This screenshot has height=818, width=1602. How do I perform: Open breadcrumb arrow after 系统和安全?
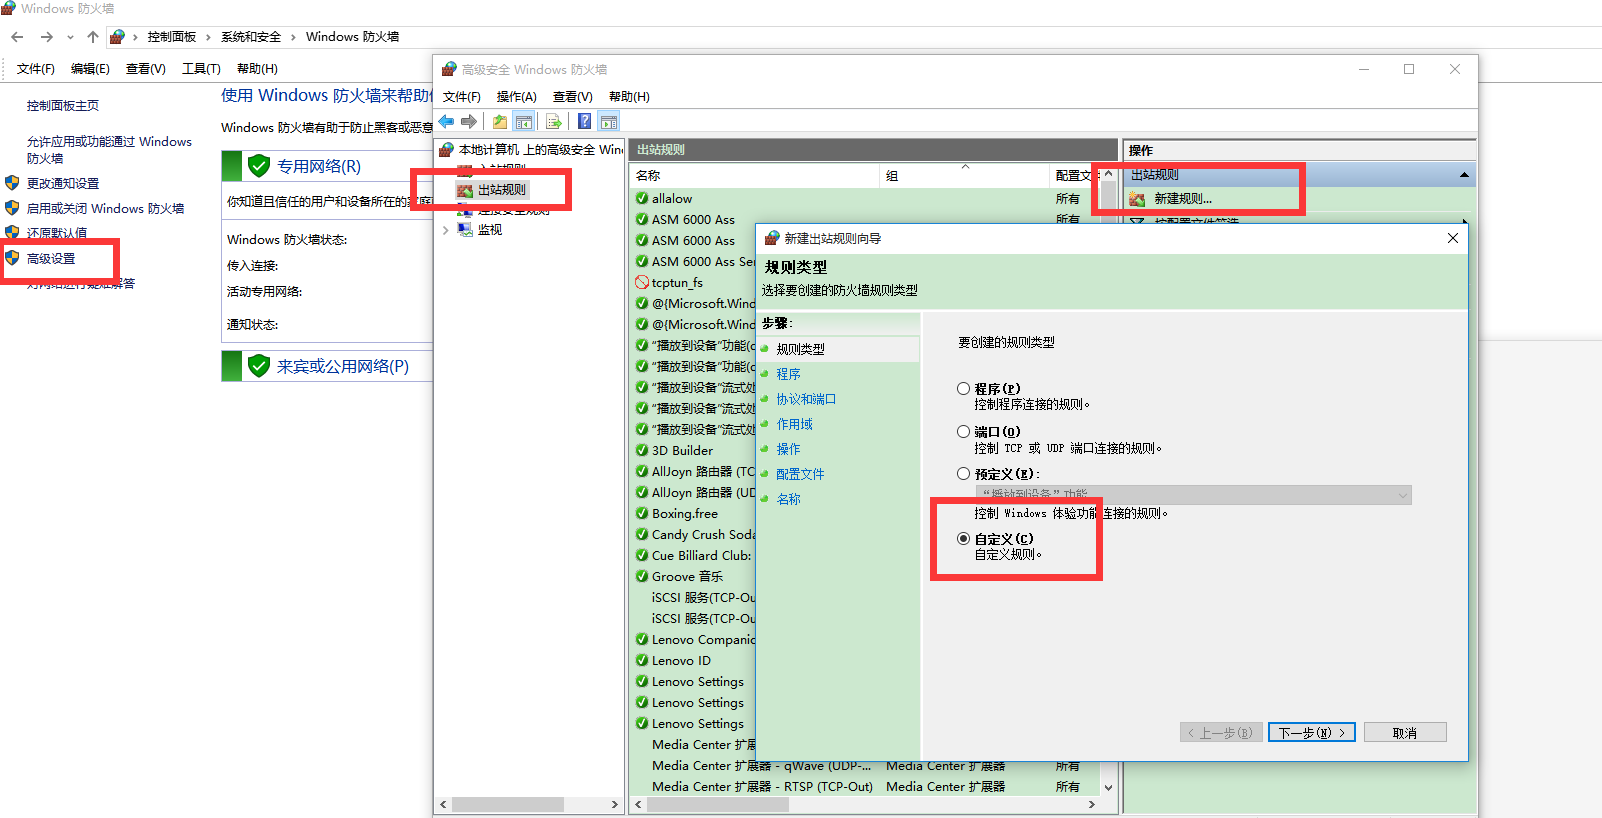click(293, 37)
